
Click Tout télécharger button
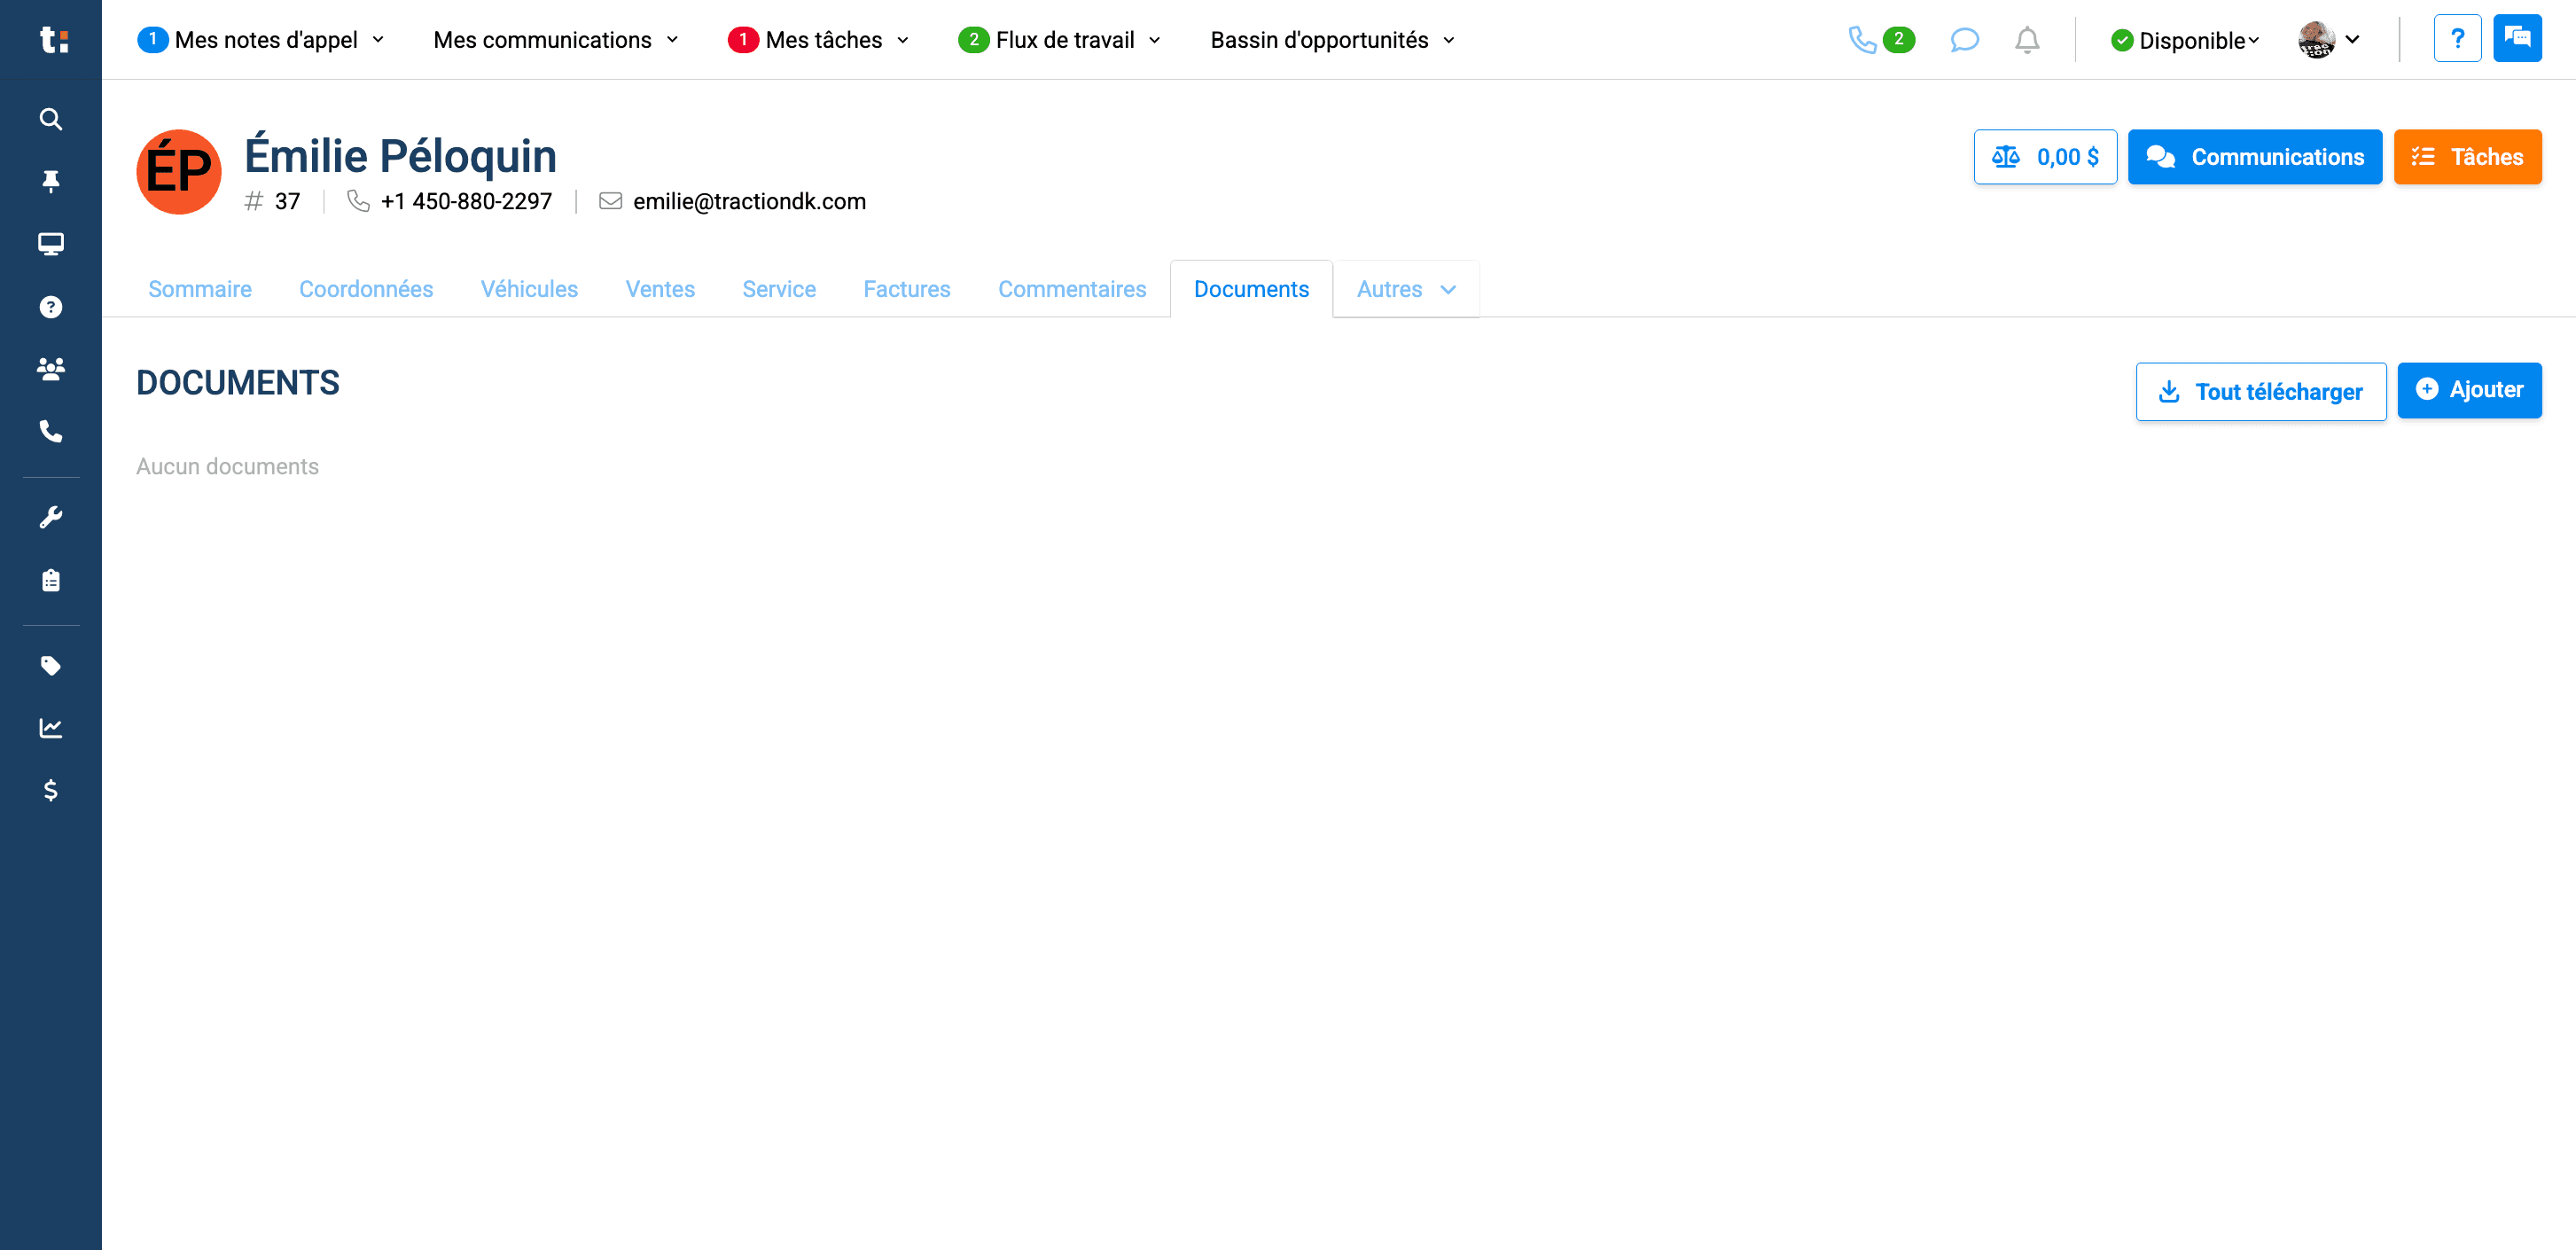(x=2260, y=391)
